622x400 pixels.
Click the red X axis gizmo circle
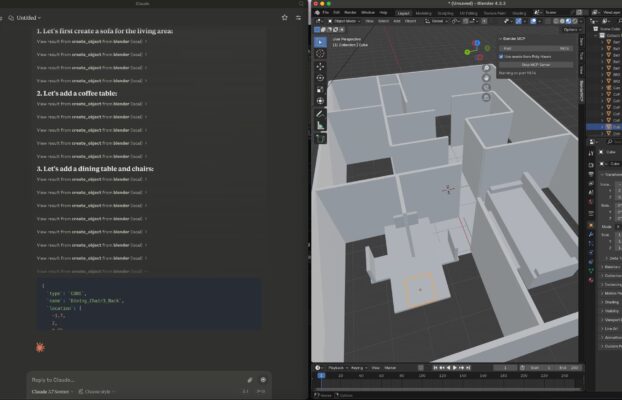[x=480, y=58]
